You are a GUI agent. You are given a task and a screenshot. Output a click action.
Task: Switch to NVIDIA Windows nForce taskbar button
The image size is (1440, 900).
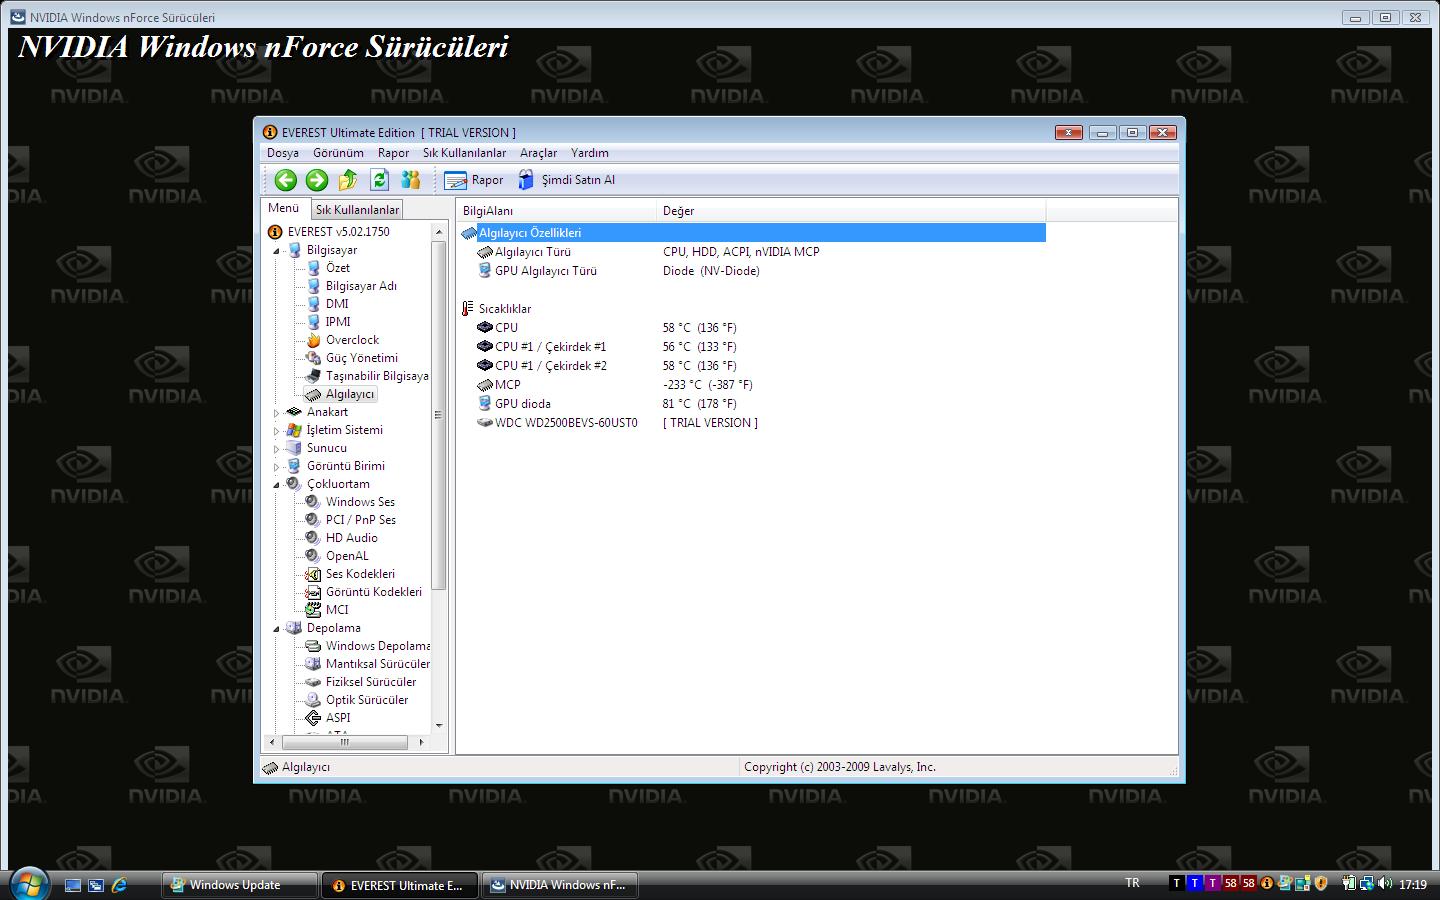pos(560,885)
